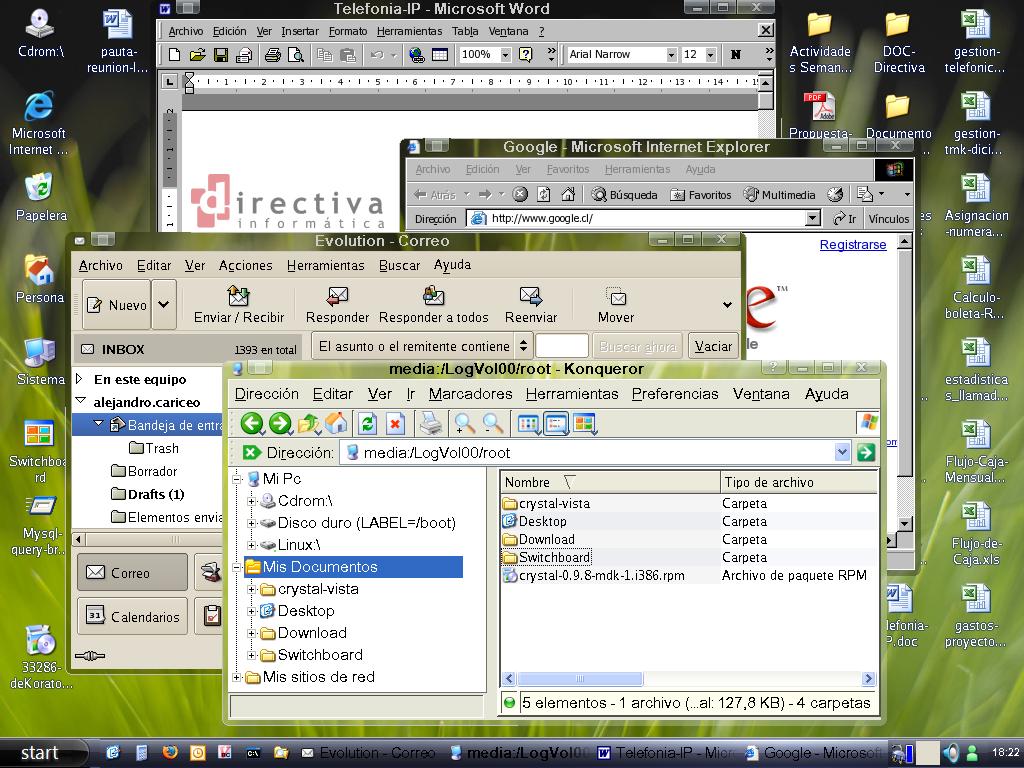The width and height of the screenshot is (1024, 768).
Task: Open Word Herramientas menu
Action: (x=409, y=31)
